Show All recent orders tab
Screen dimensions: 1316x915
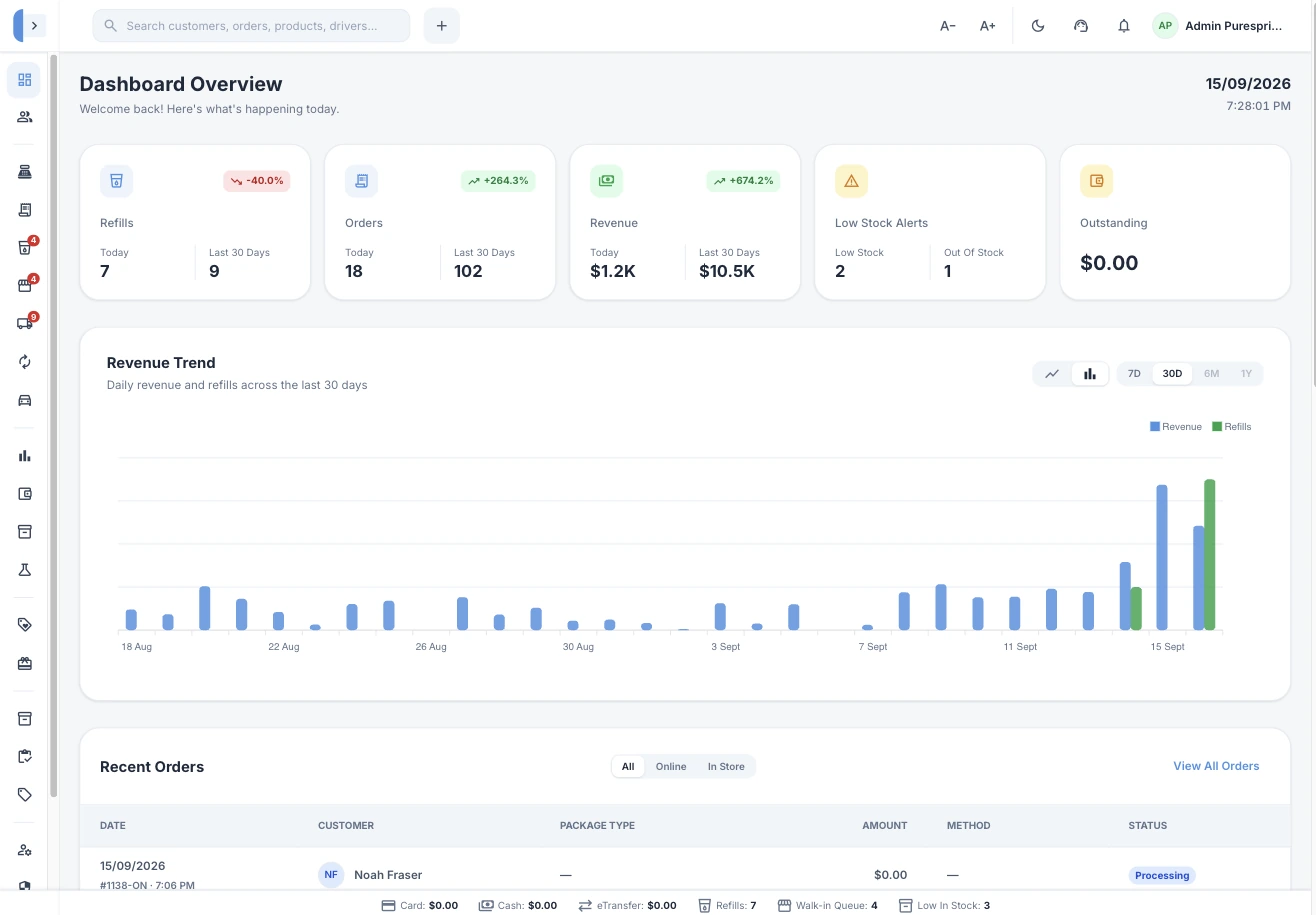[x=628, y=767]
